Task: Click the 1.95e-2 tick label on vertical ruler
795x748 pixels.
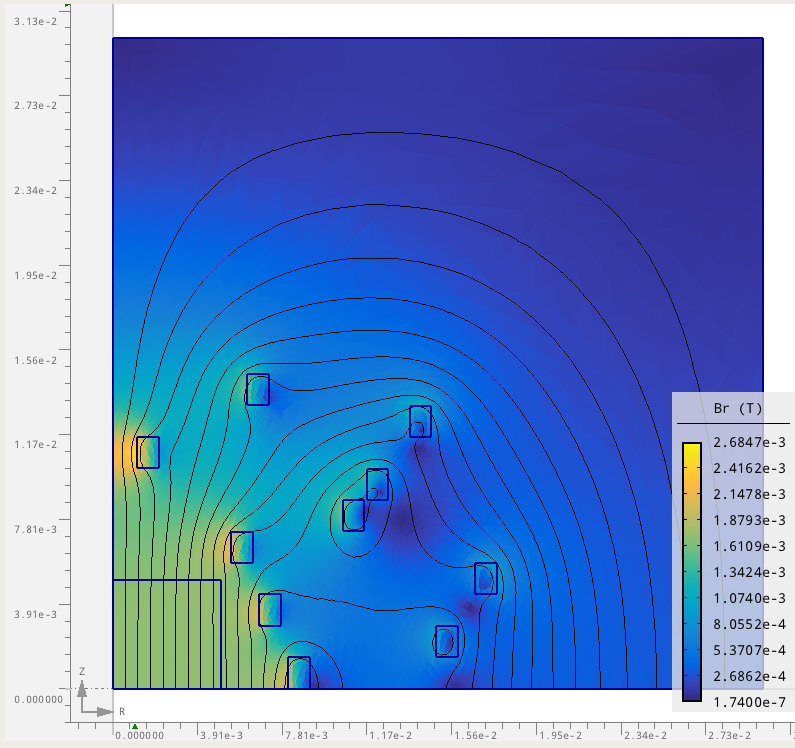Action: (x=35, y=276)
